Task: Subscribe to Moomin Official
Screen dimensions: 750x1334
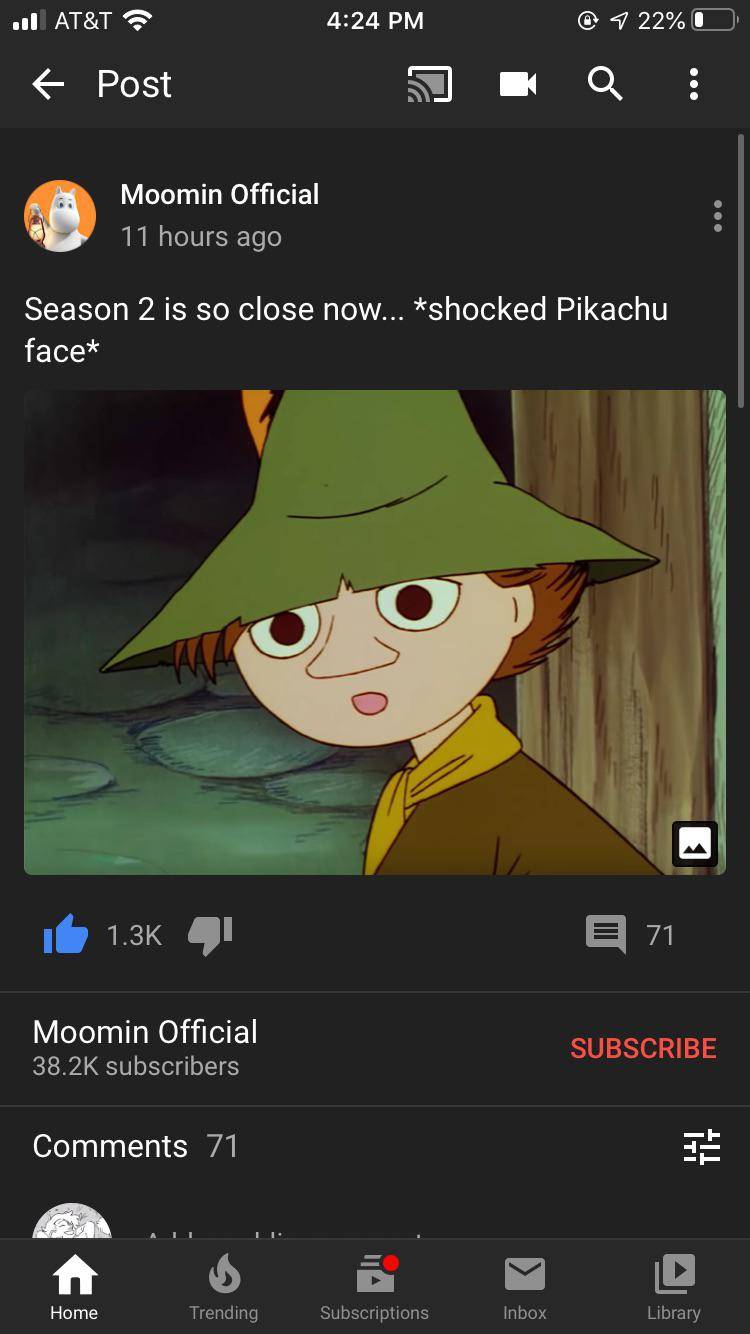Action: [x=643, y=1048]
